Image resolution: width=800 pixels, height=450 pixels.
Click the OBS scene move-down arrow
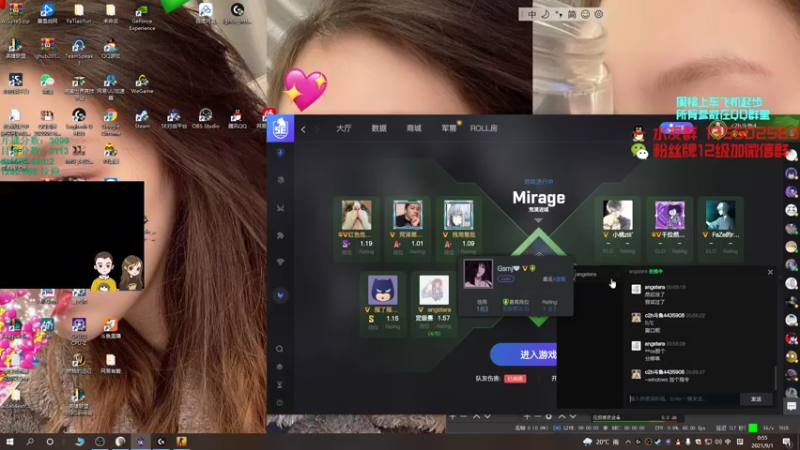pos(487,417)
